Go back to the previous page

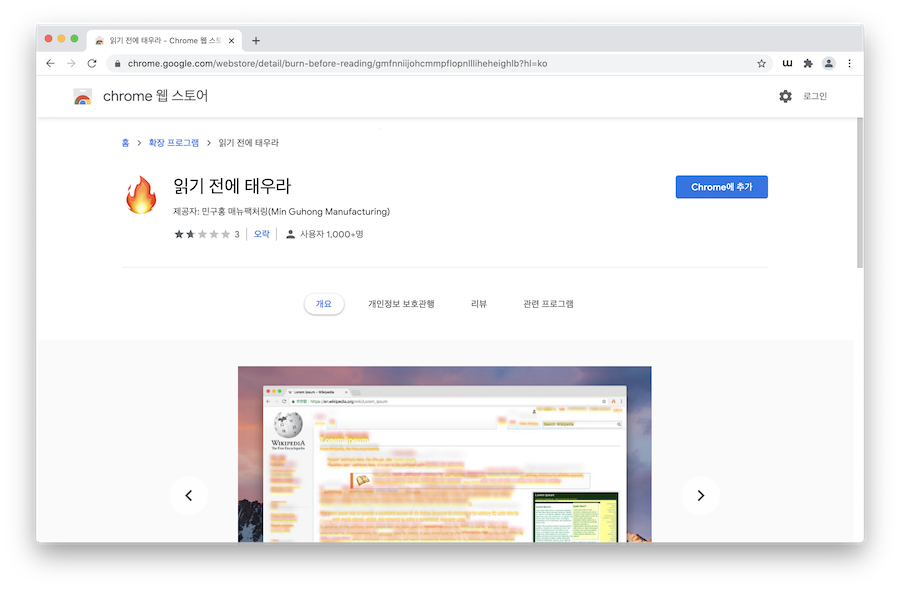[51, 64]
